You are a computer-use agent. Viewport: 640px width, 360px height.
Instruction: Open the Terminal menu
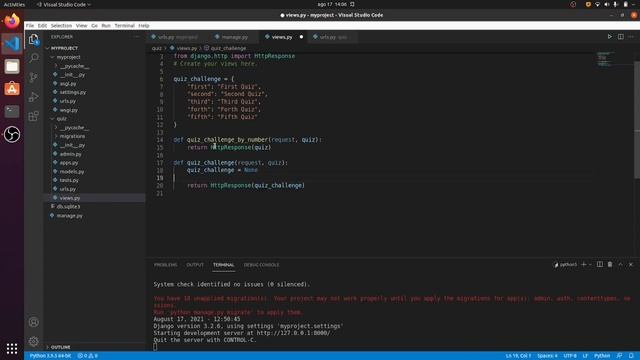pyautogui.click(x=124, y=25)
